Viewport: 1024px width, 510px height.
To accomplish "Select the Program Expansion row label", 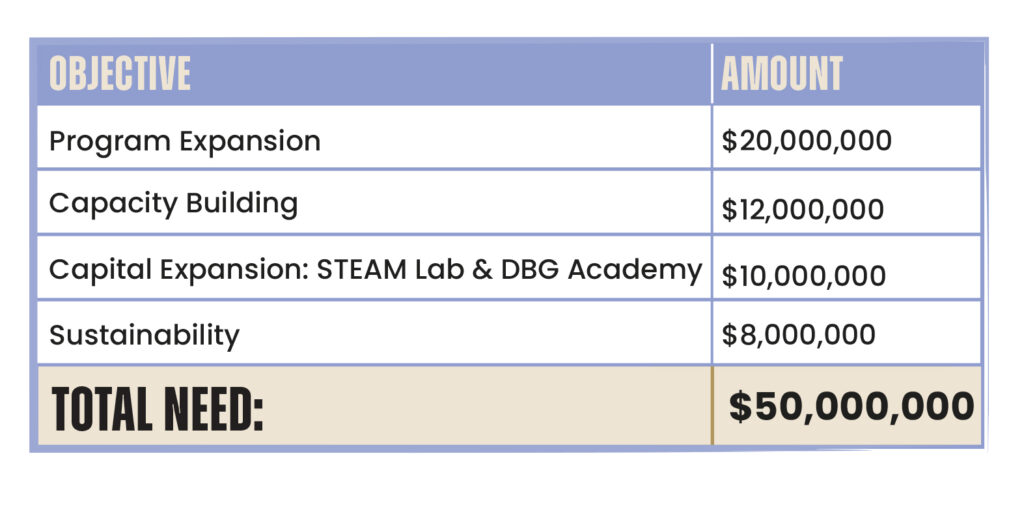I will point(185,141).
